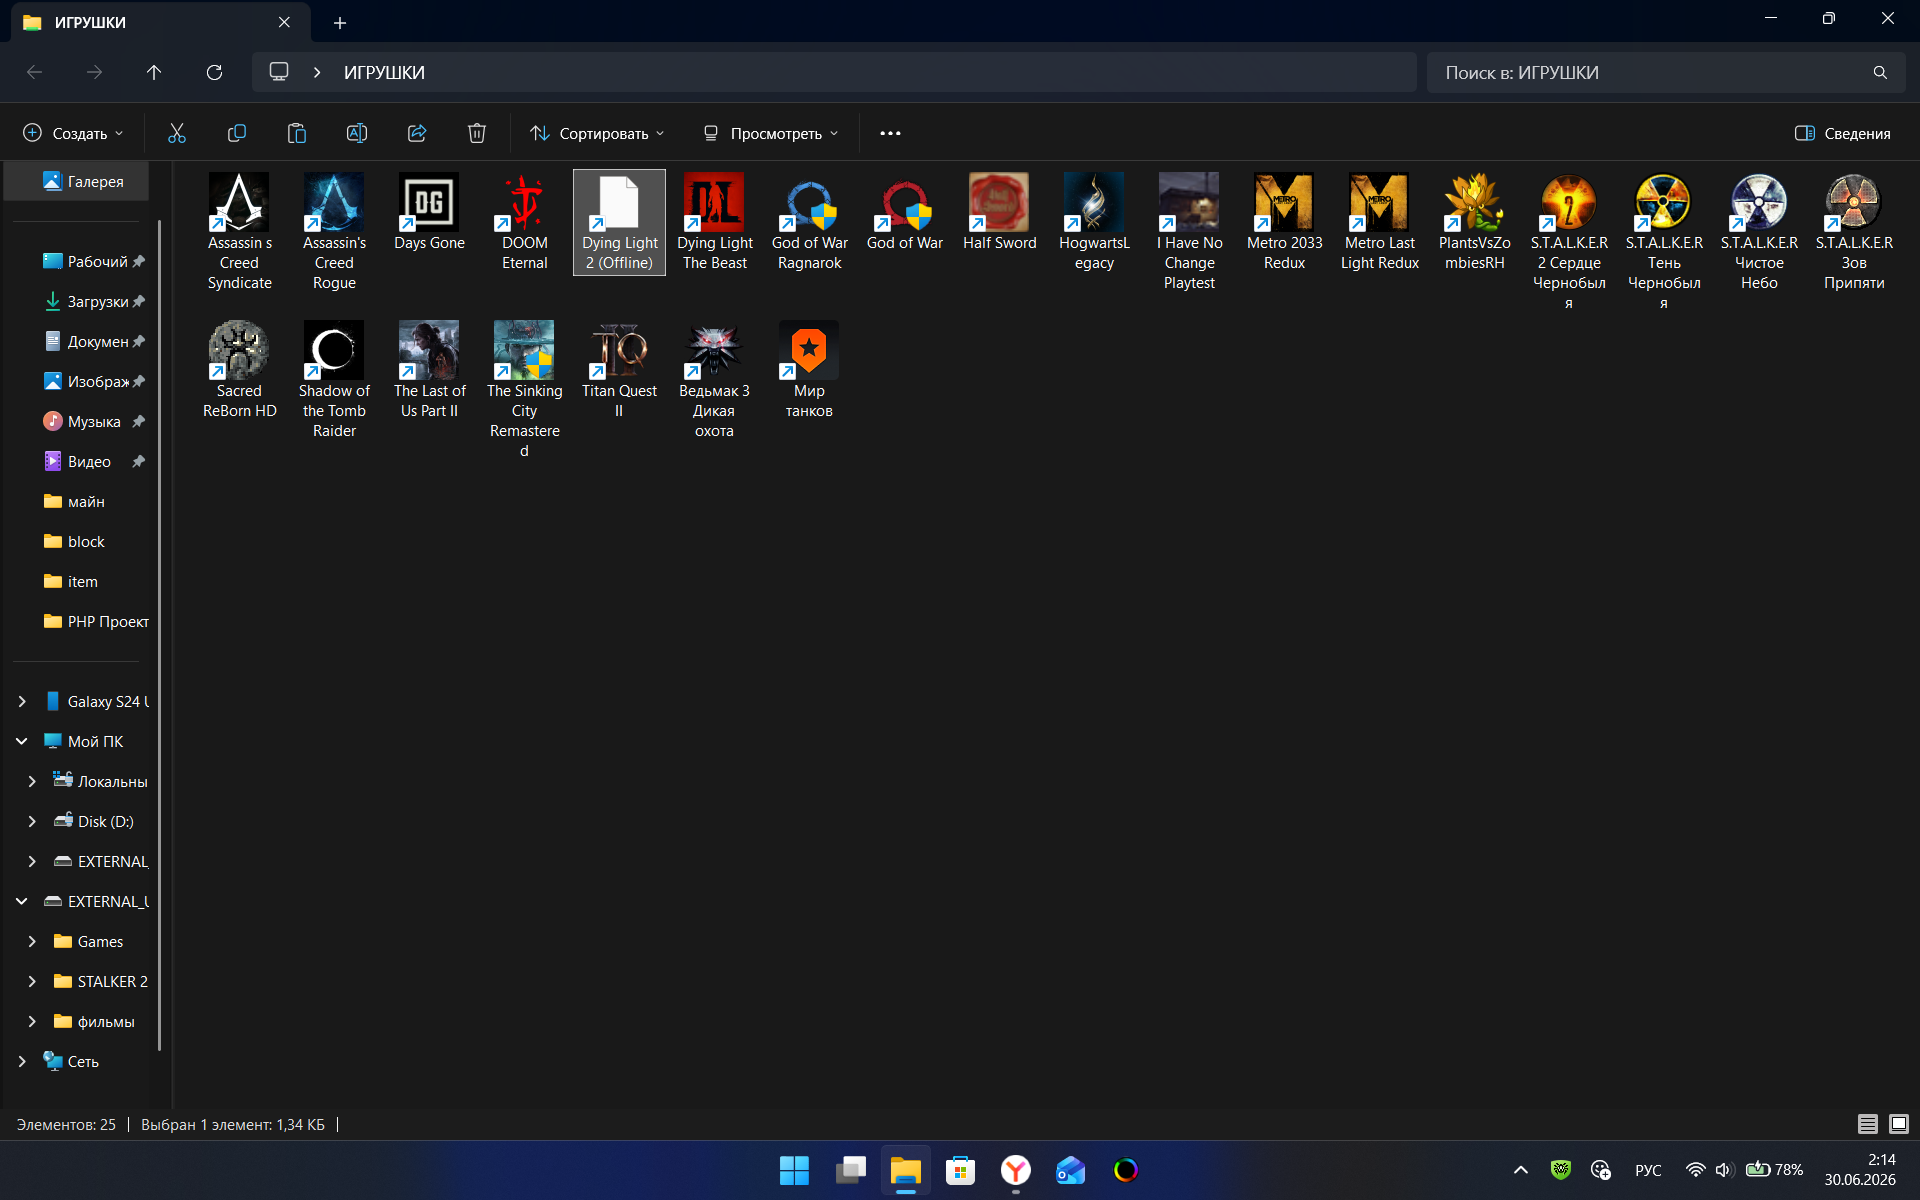Open the Создать dropdown menu
Image resolution: width=1920 pixels, height=1200 pixels.
74,133
